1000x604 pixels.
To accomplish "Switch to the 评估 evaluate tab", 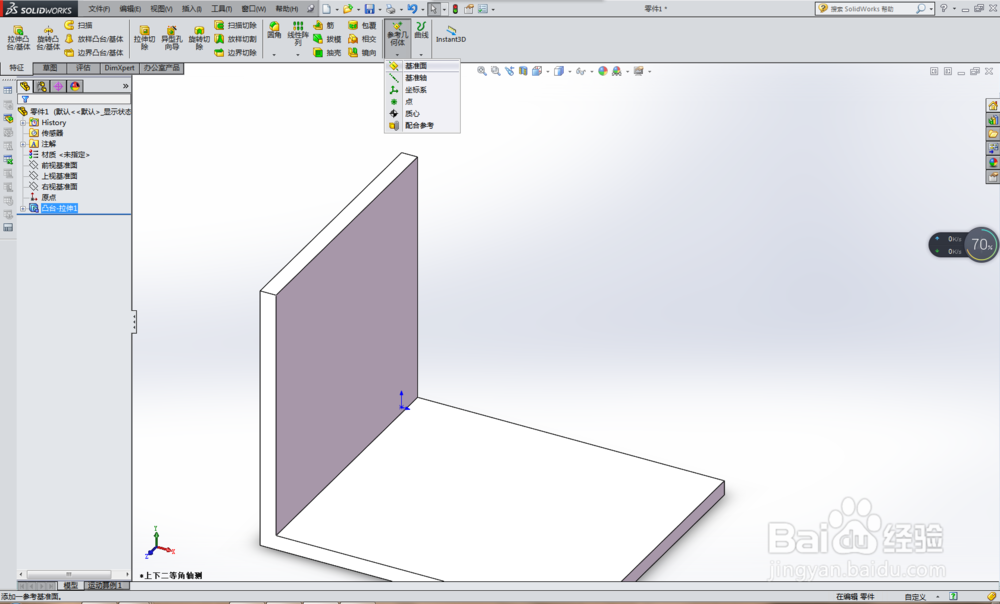I will [x=84, y=68].
